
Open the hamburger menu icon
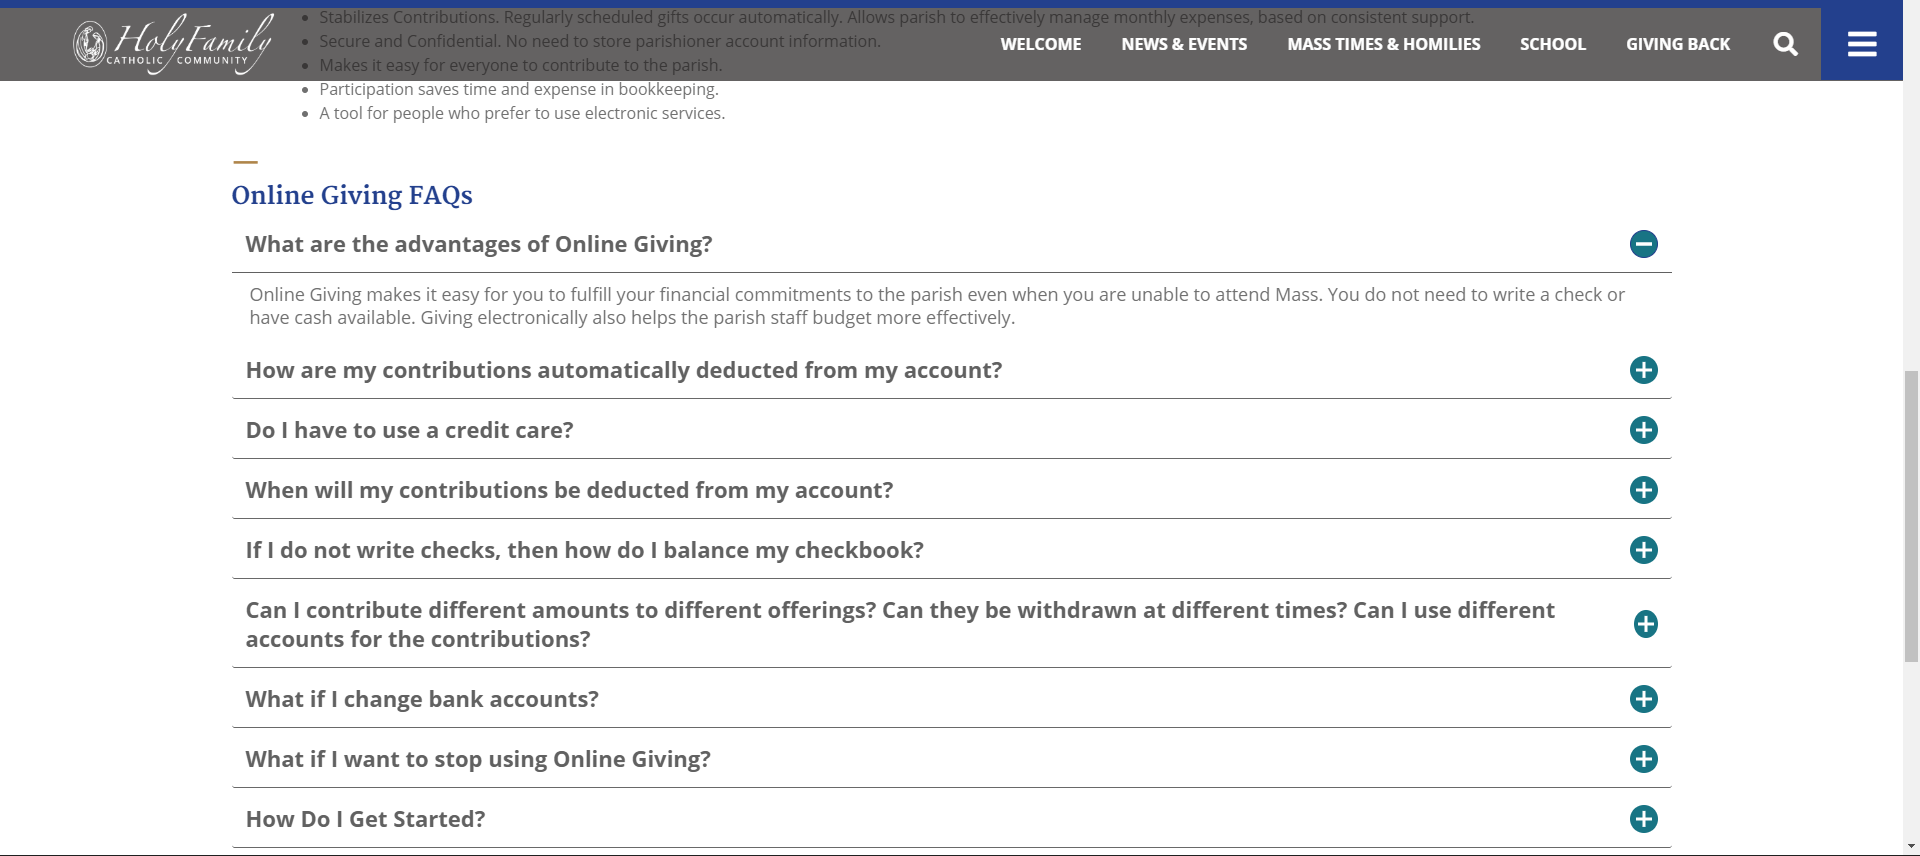tap(1861, 44)
